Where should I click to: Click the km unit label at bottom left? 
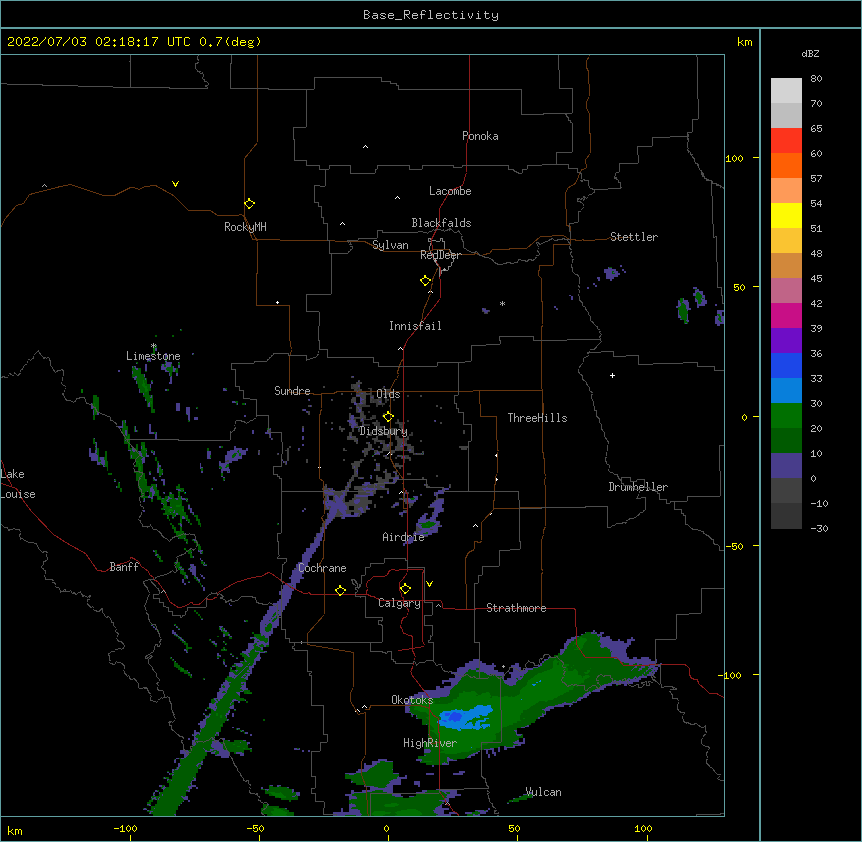(x=15, y=831)
